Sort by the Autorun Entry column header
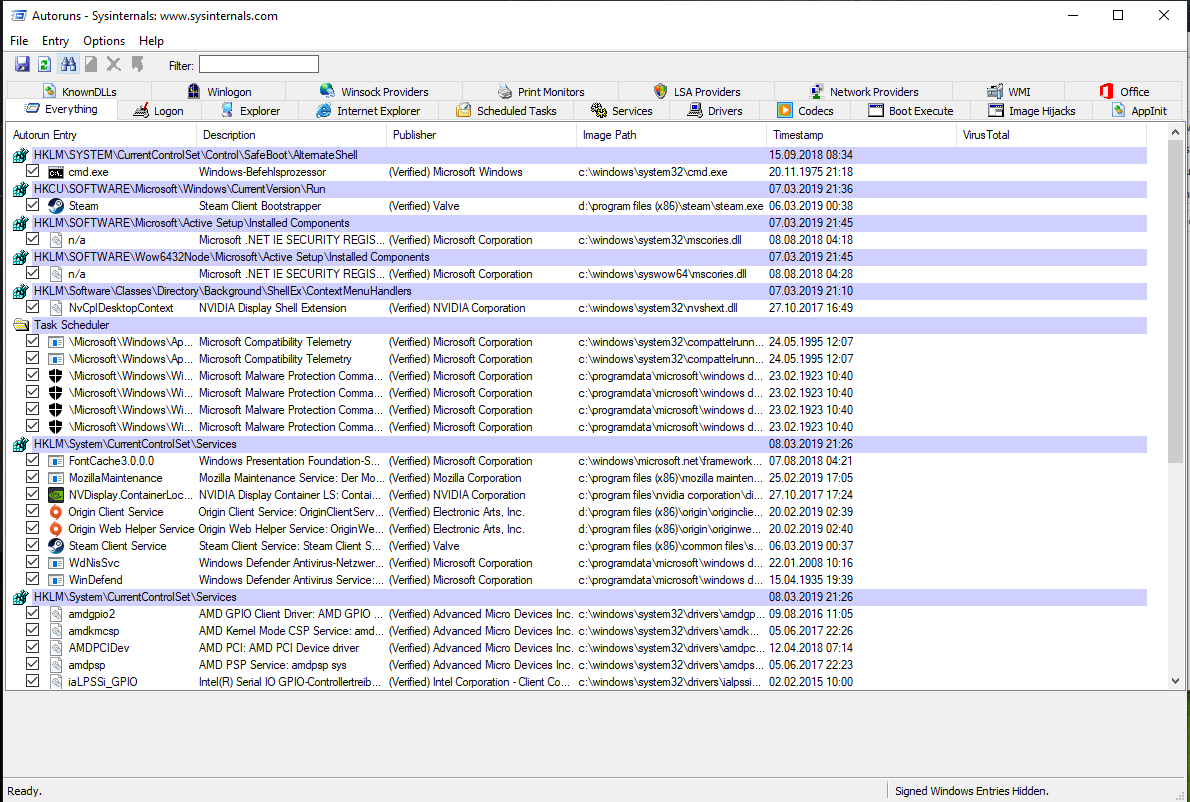Viewport: 1190px width, 802px height. point(102,135)
